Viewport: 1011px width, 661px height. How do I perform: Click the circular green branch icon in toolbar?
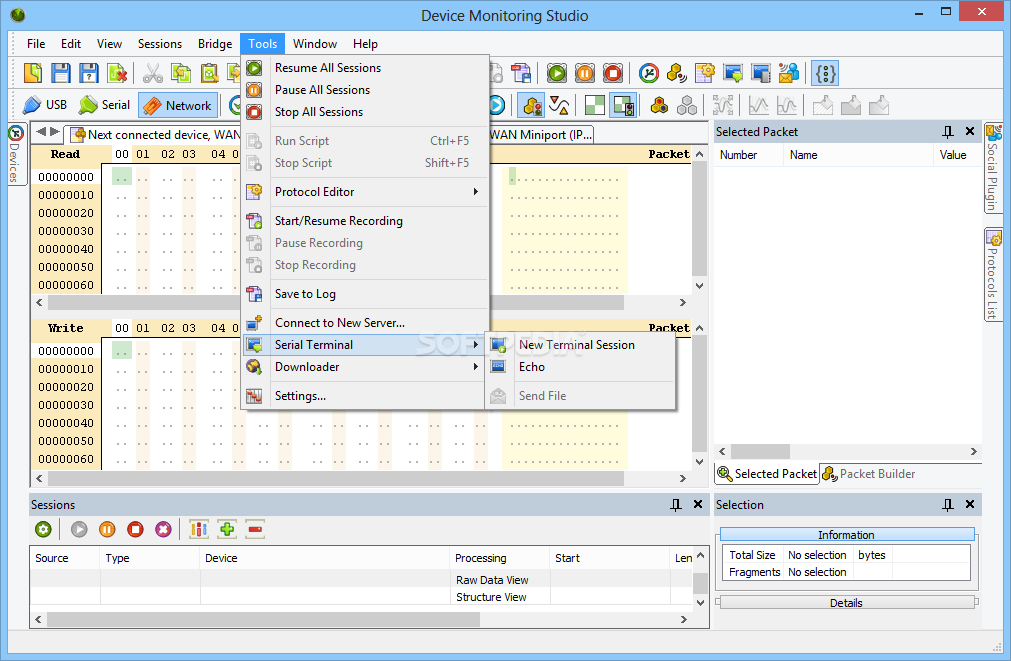coord(649,73)
